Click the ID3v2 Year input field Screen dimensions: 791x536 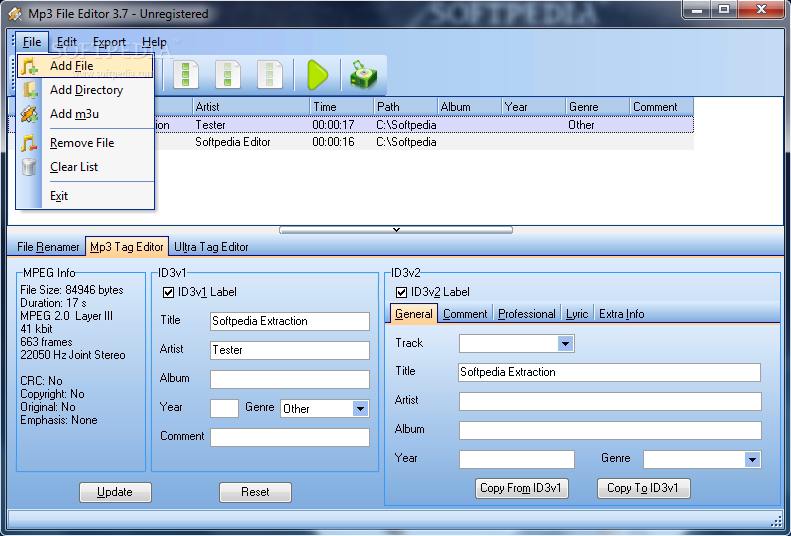pos(517,460)
